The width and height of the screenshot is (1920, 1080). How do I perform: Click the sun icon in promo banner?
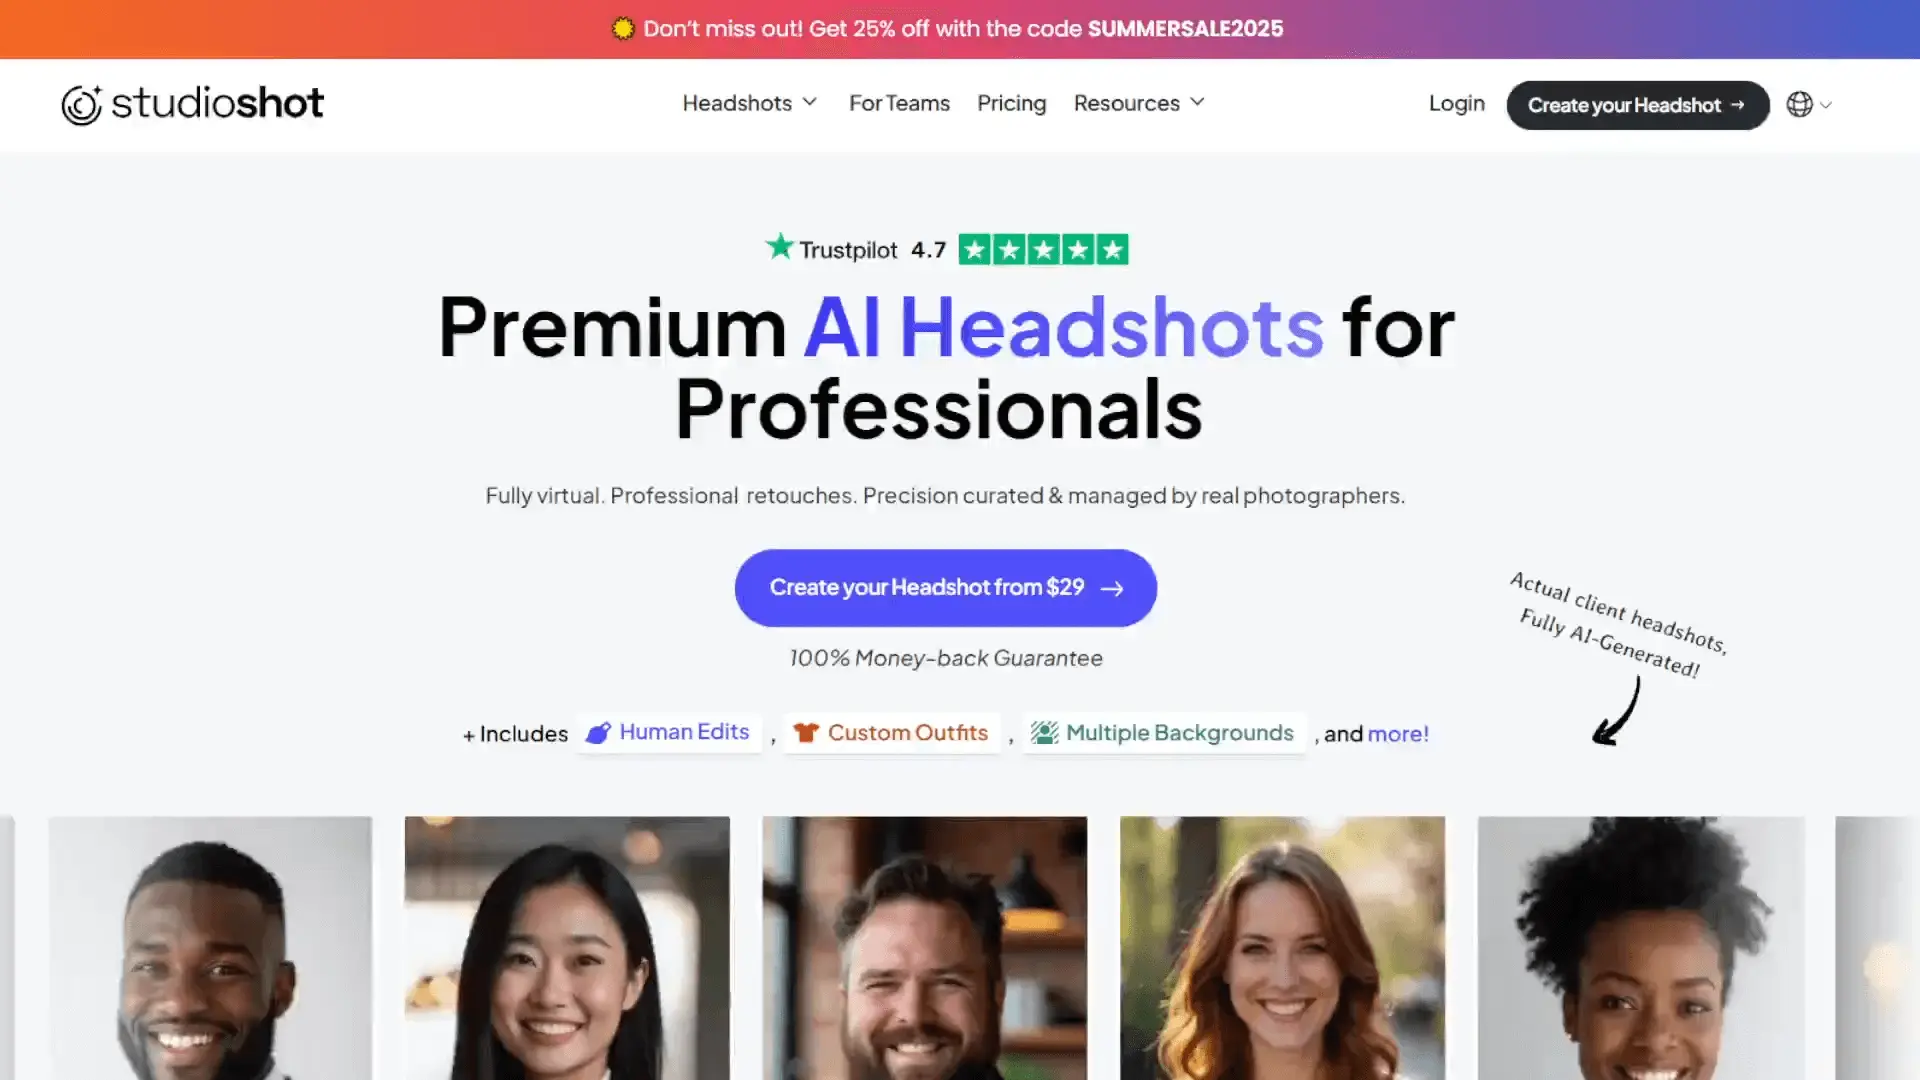[x=623, y=29]
